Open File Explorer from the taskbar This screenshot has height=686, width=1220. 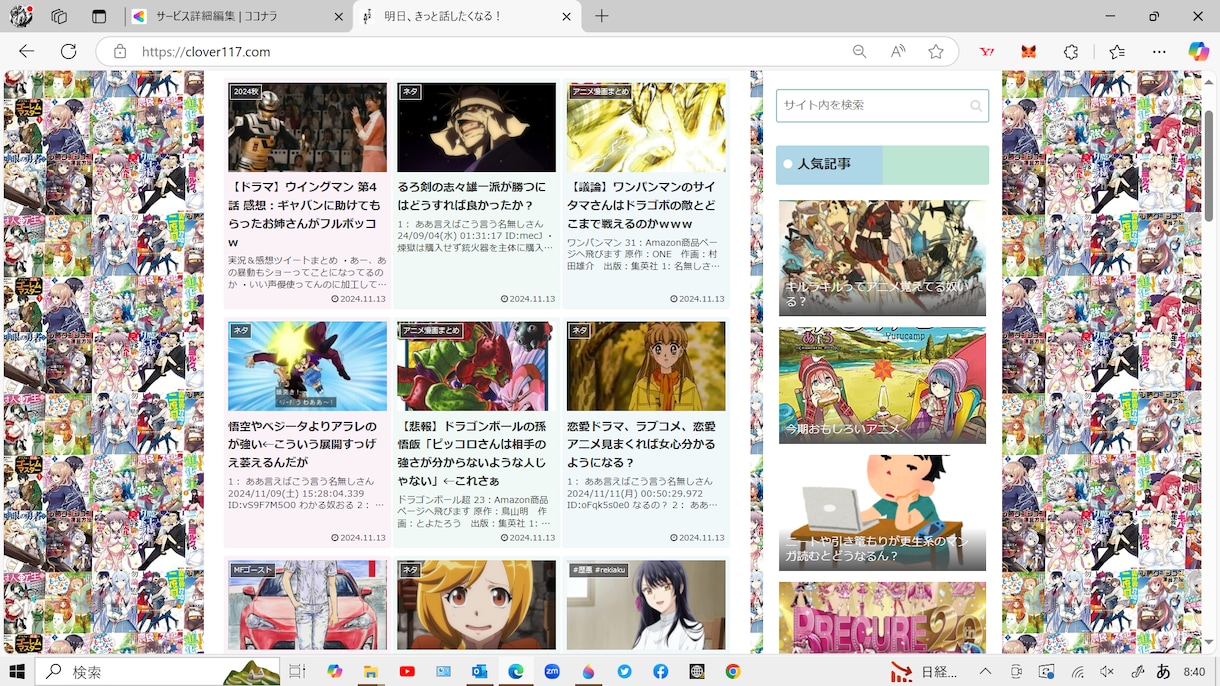(370, 671)
